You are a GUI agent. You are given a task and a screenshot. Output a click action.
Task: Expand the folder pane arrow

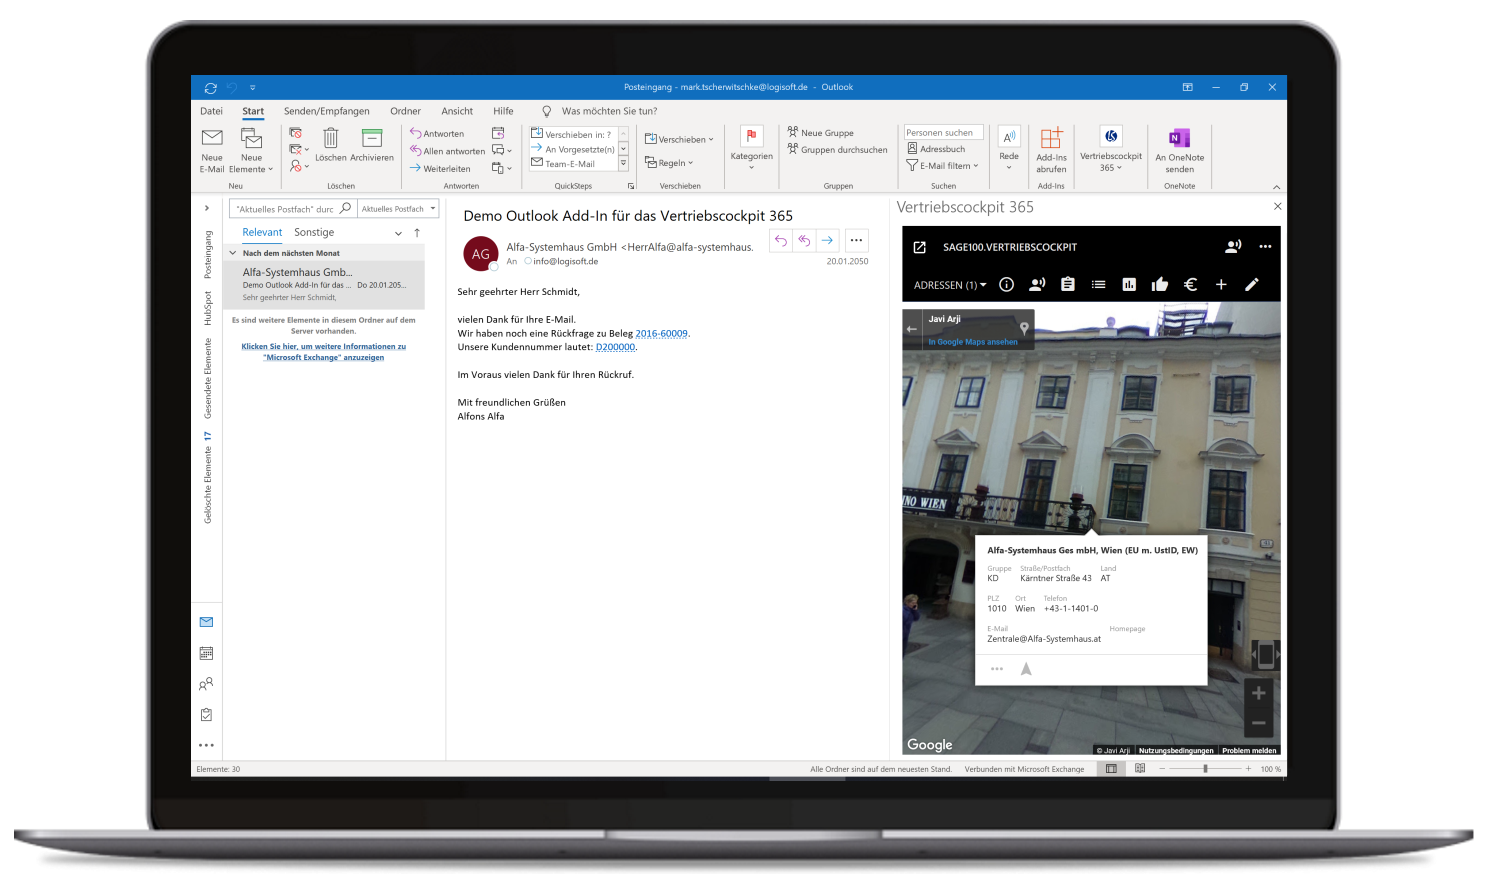pyautogui.click(x=207, y=208)
